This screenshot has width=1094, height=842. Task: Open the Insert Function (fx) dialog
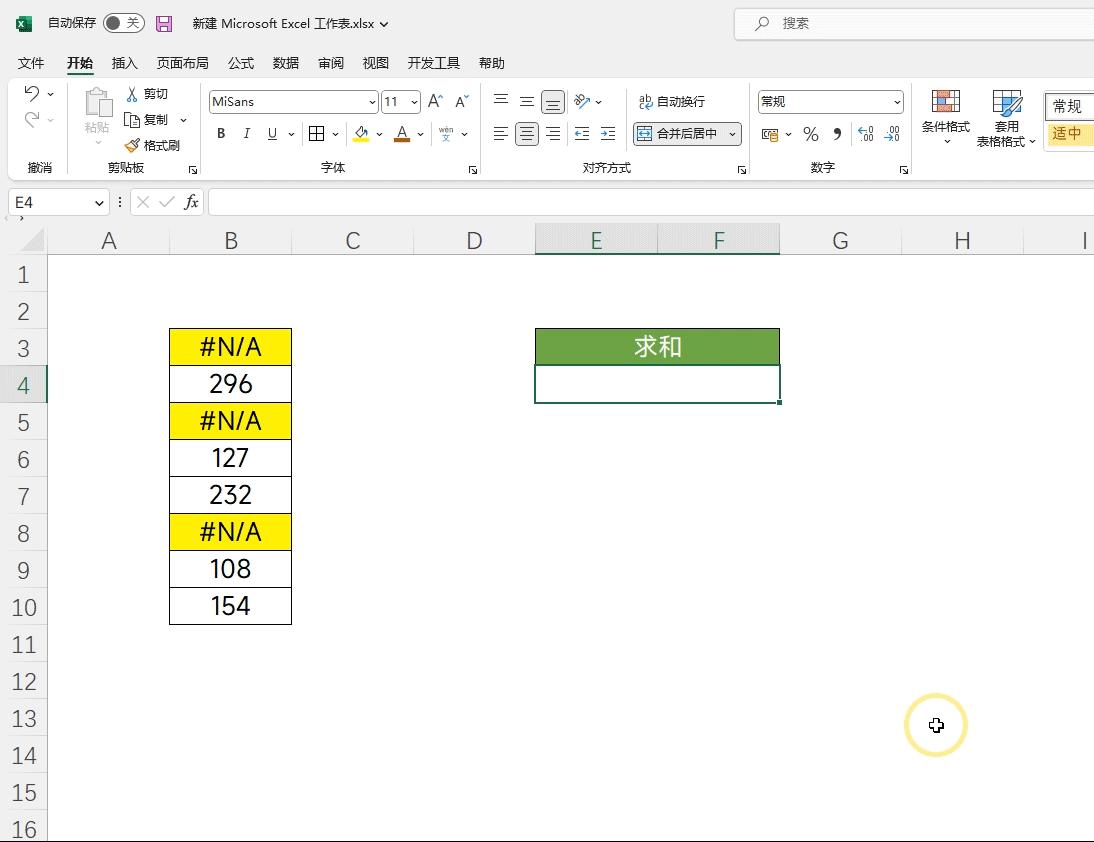190,202
